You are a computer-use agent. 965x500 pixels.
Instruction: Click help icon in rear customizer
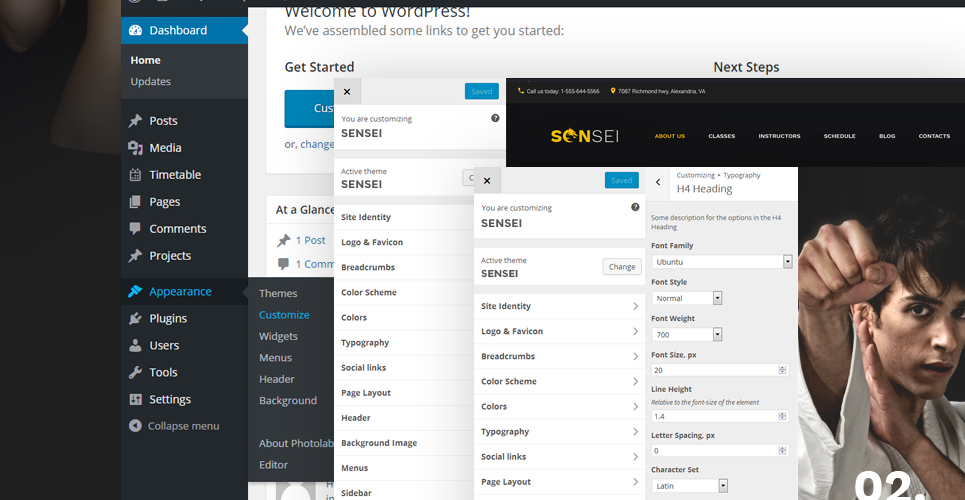(495, 118)
